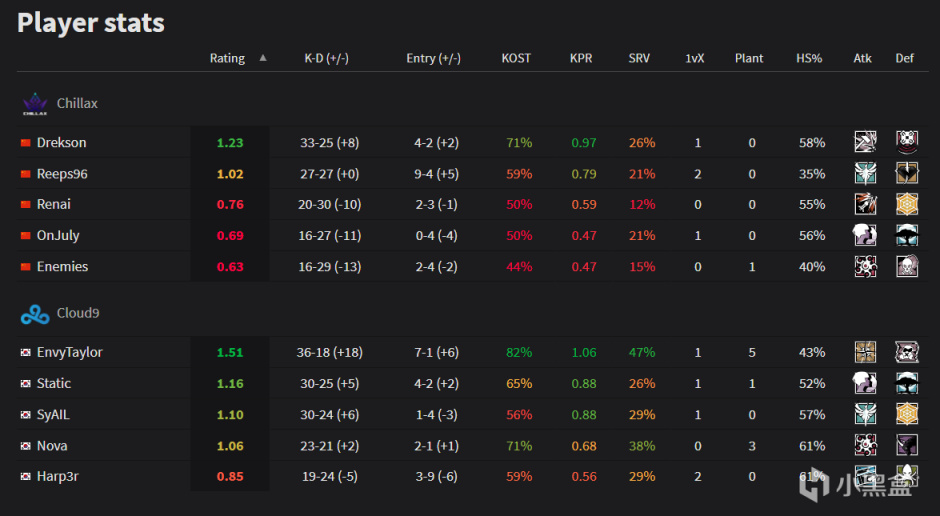Click the sort arrow beside Rating
Screen dimensions: 940x516
pos(263,58)
